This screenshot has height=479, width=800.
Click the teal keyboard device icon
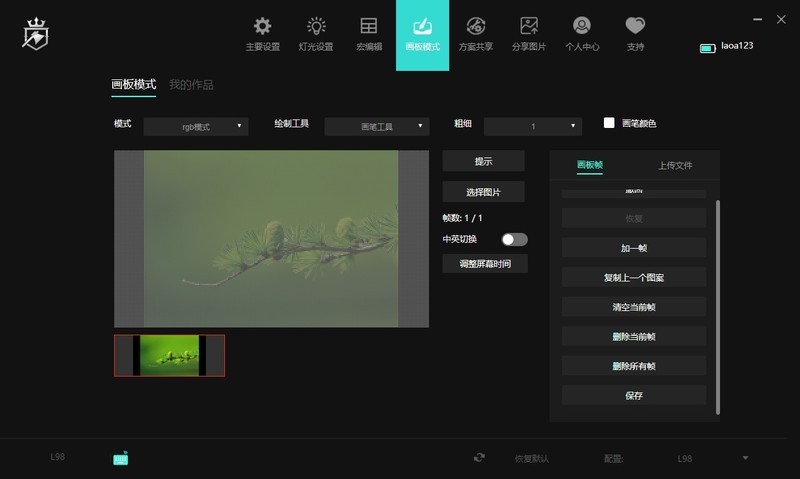(x=121, y=459)
